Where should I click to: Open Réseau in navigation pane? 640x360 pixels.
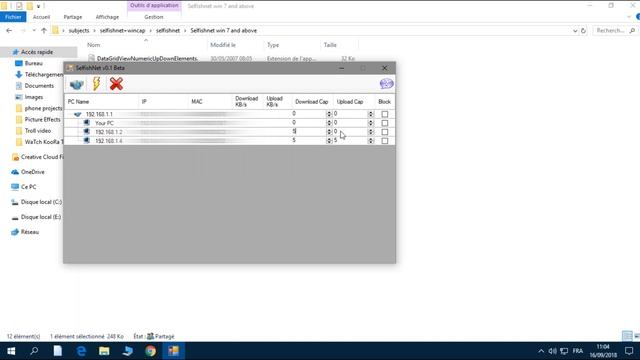30,232
